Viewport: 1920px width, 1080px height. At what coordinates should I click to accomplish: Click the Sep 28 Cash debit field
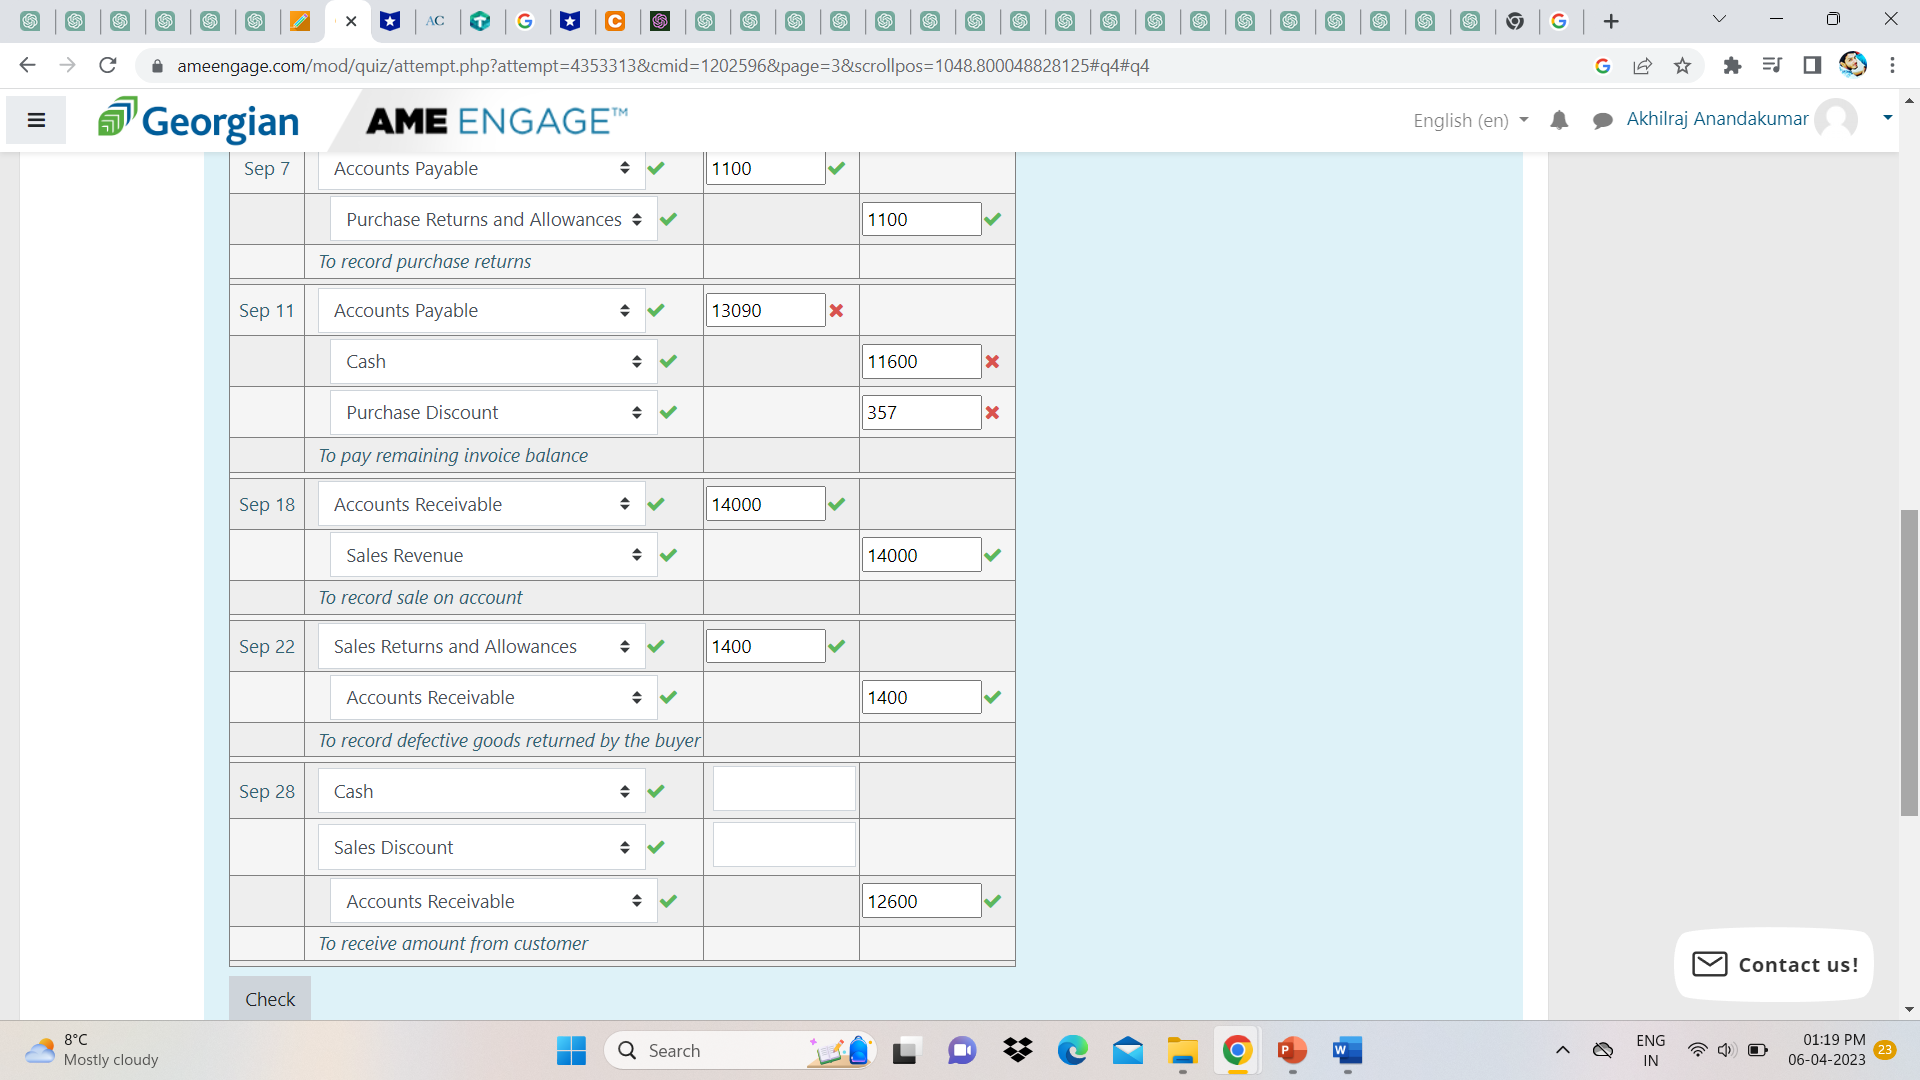point(783,790)
